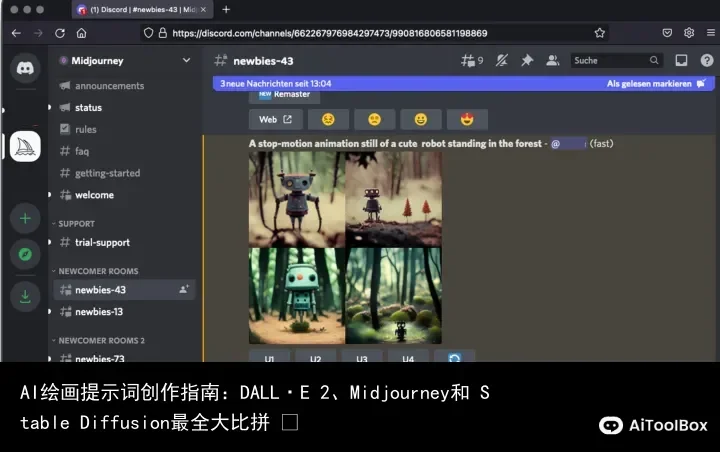
Task: Jump to 3 neue Nachrichten seit 13:04
Action: [x=276, y=84]
